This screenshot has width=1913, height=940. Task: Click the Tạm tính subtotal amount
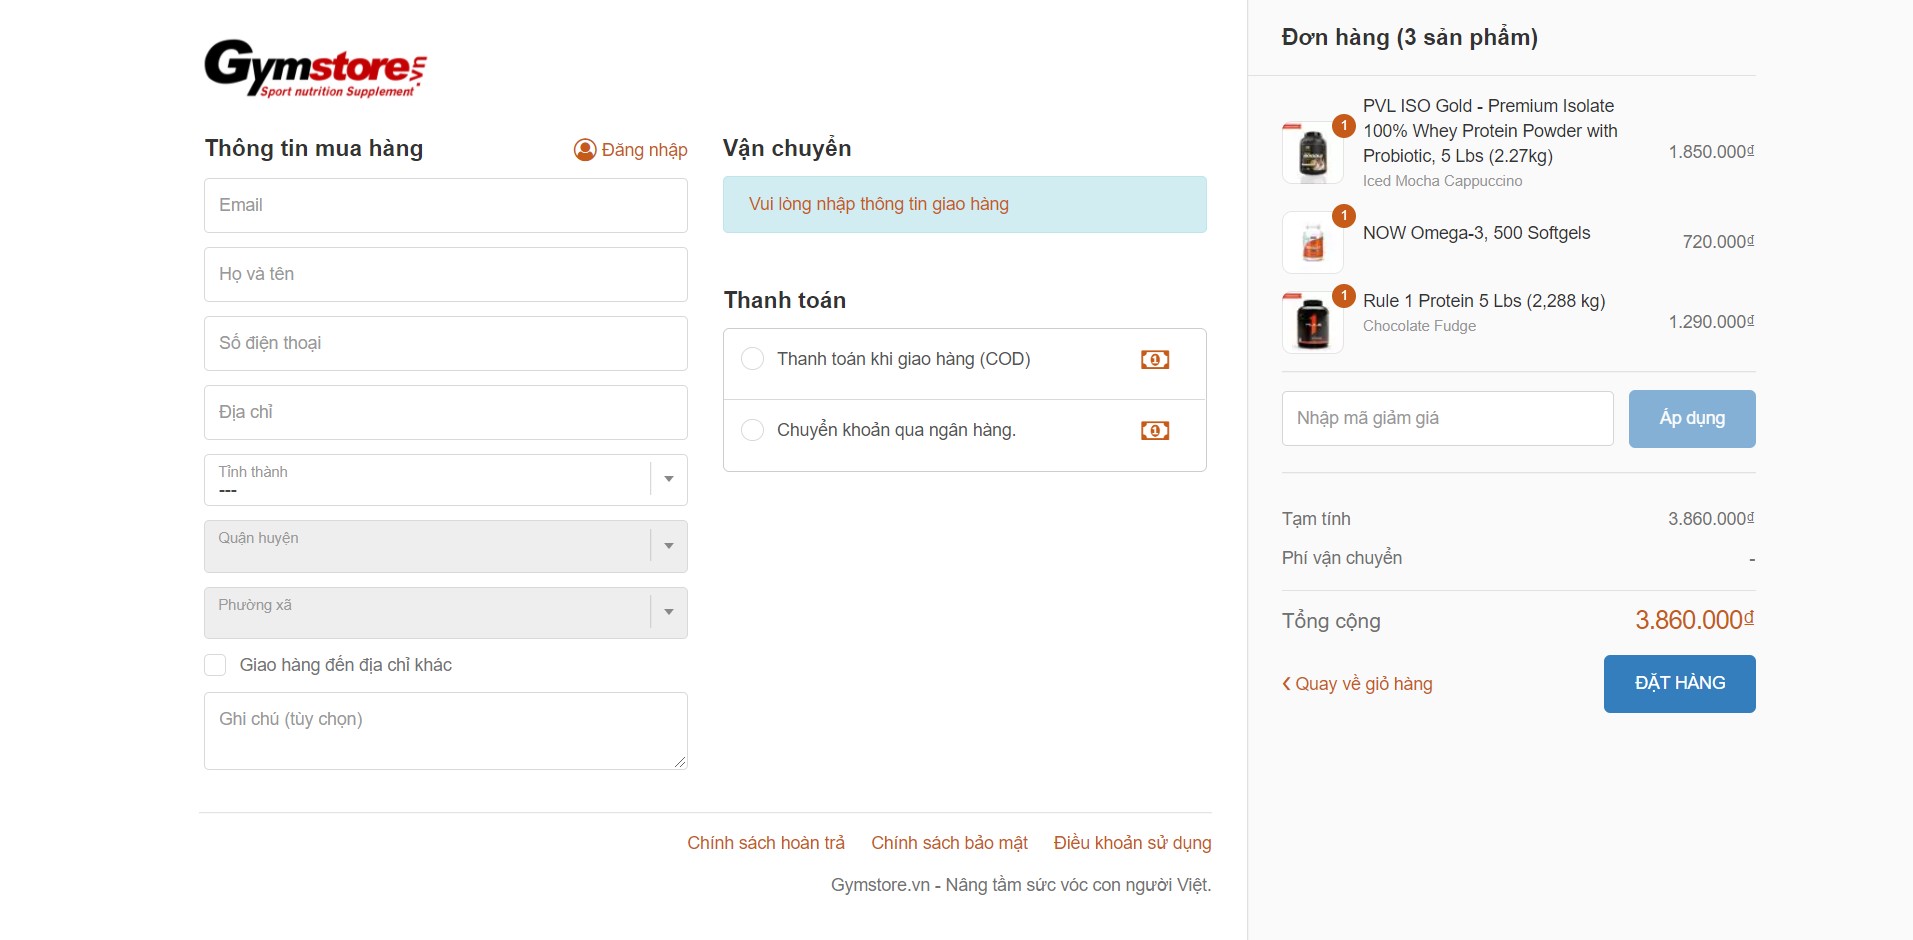(x=1711, y=519)
